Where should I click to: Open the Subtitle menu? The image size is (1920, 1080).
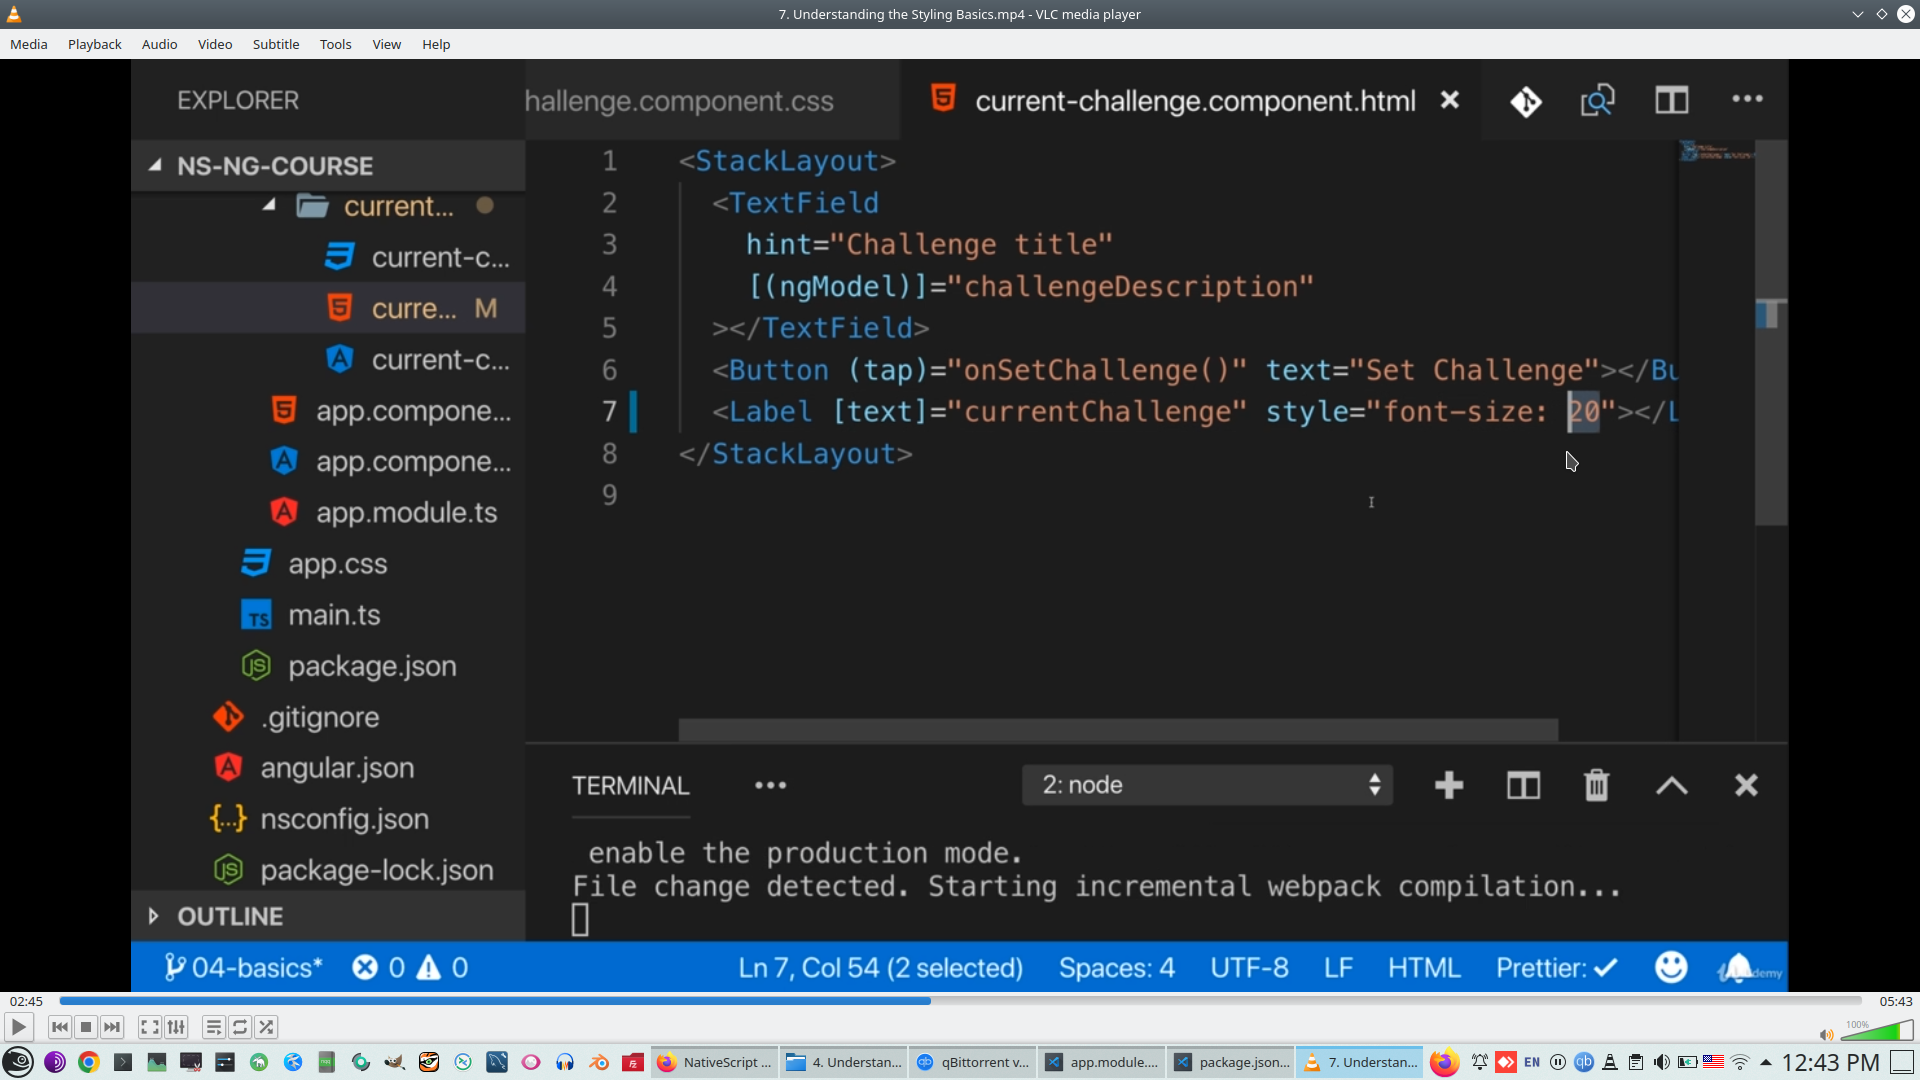coord(275,44)
